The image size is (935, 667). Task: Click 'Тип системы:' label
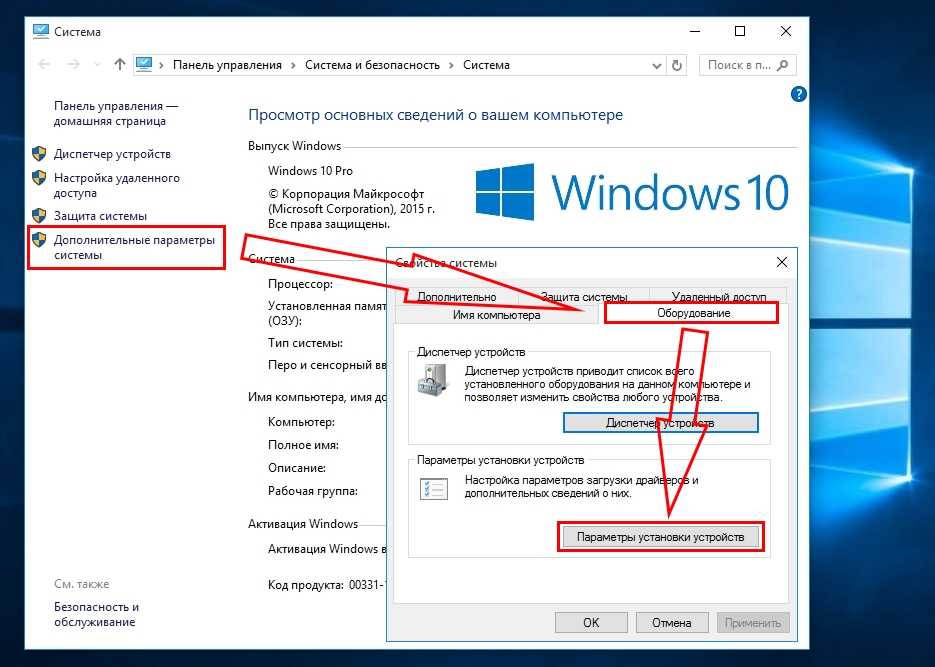coord(305,343)
